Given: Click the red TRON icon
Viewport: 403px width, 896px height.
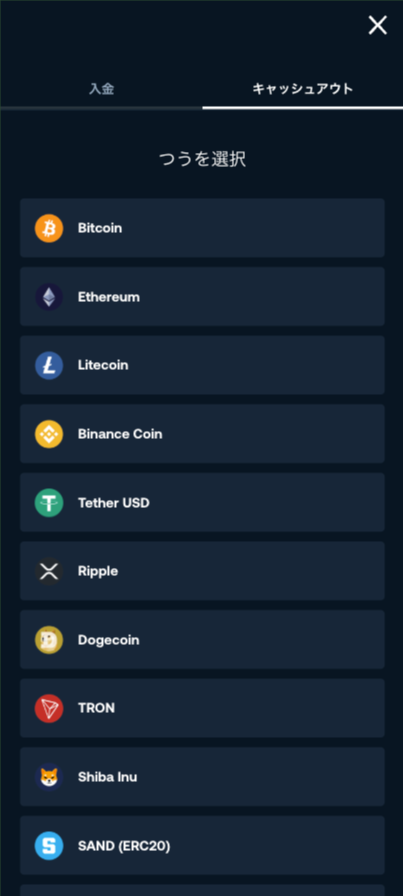Looking at the screenshot, I should tap(49, 709).
